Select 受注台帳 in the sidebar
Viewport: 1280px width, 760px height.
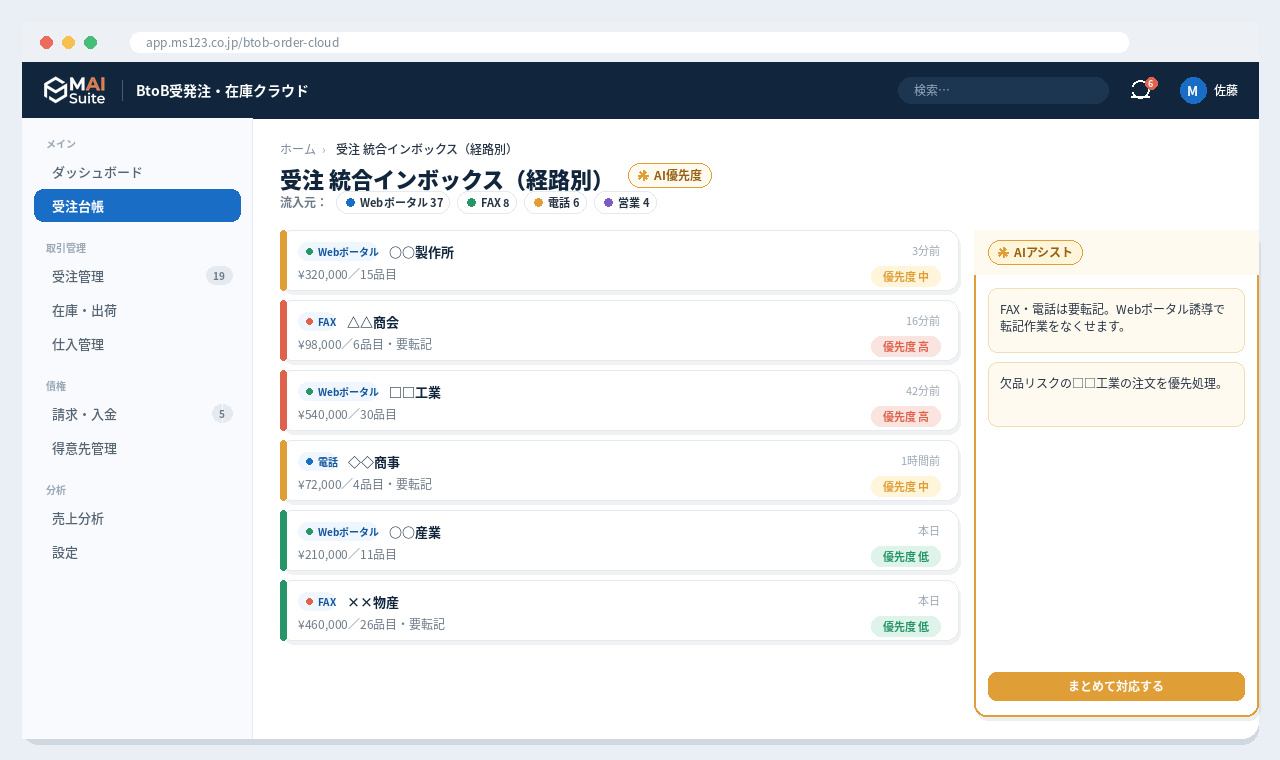click(x=137, y=206)
